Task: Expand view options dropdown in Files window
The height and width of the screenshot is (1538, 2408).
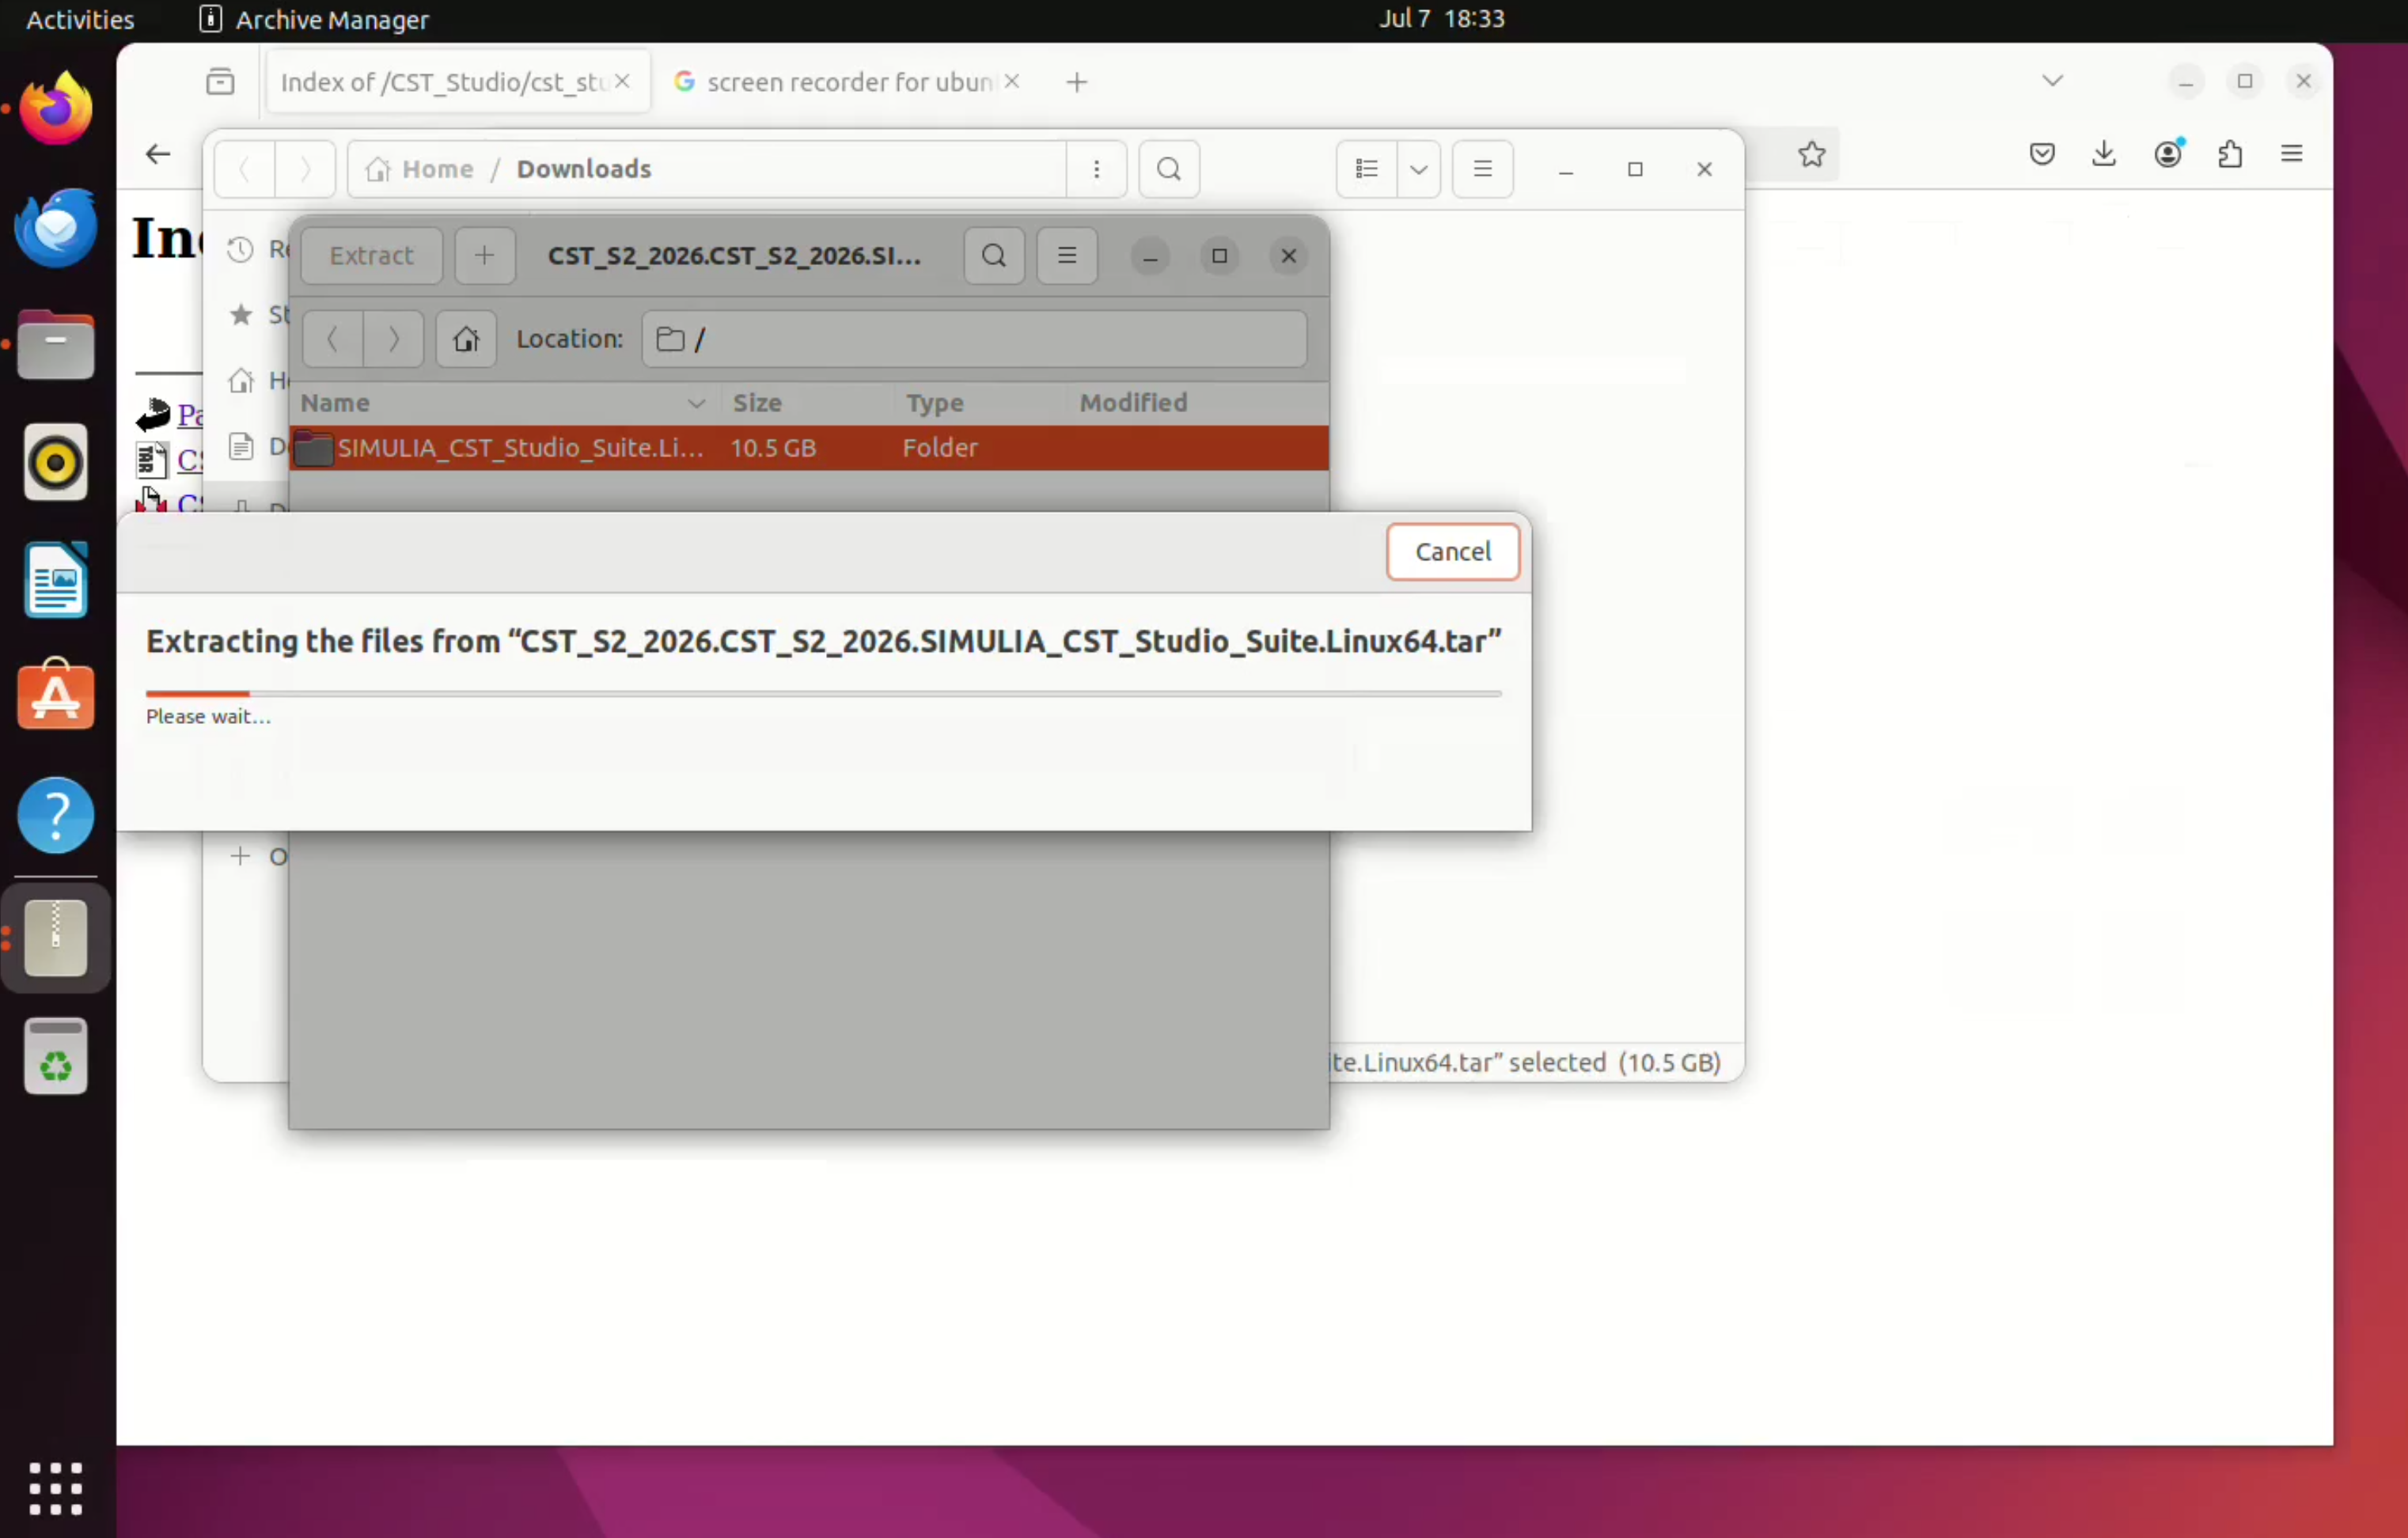Action: tap(1418, 169)
